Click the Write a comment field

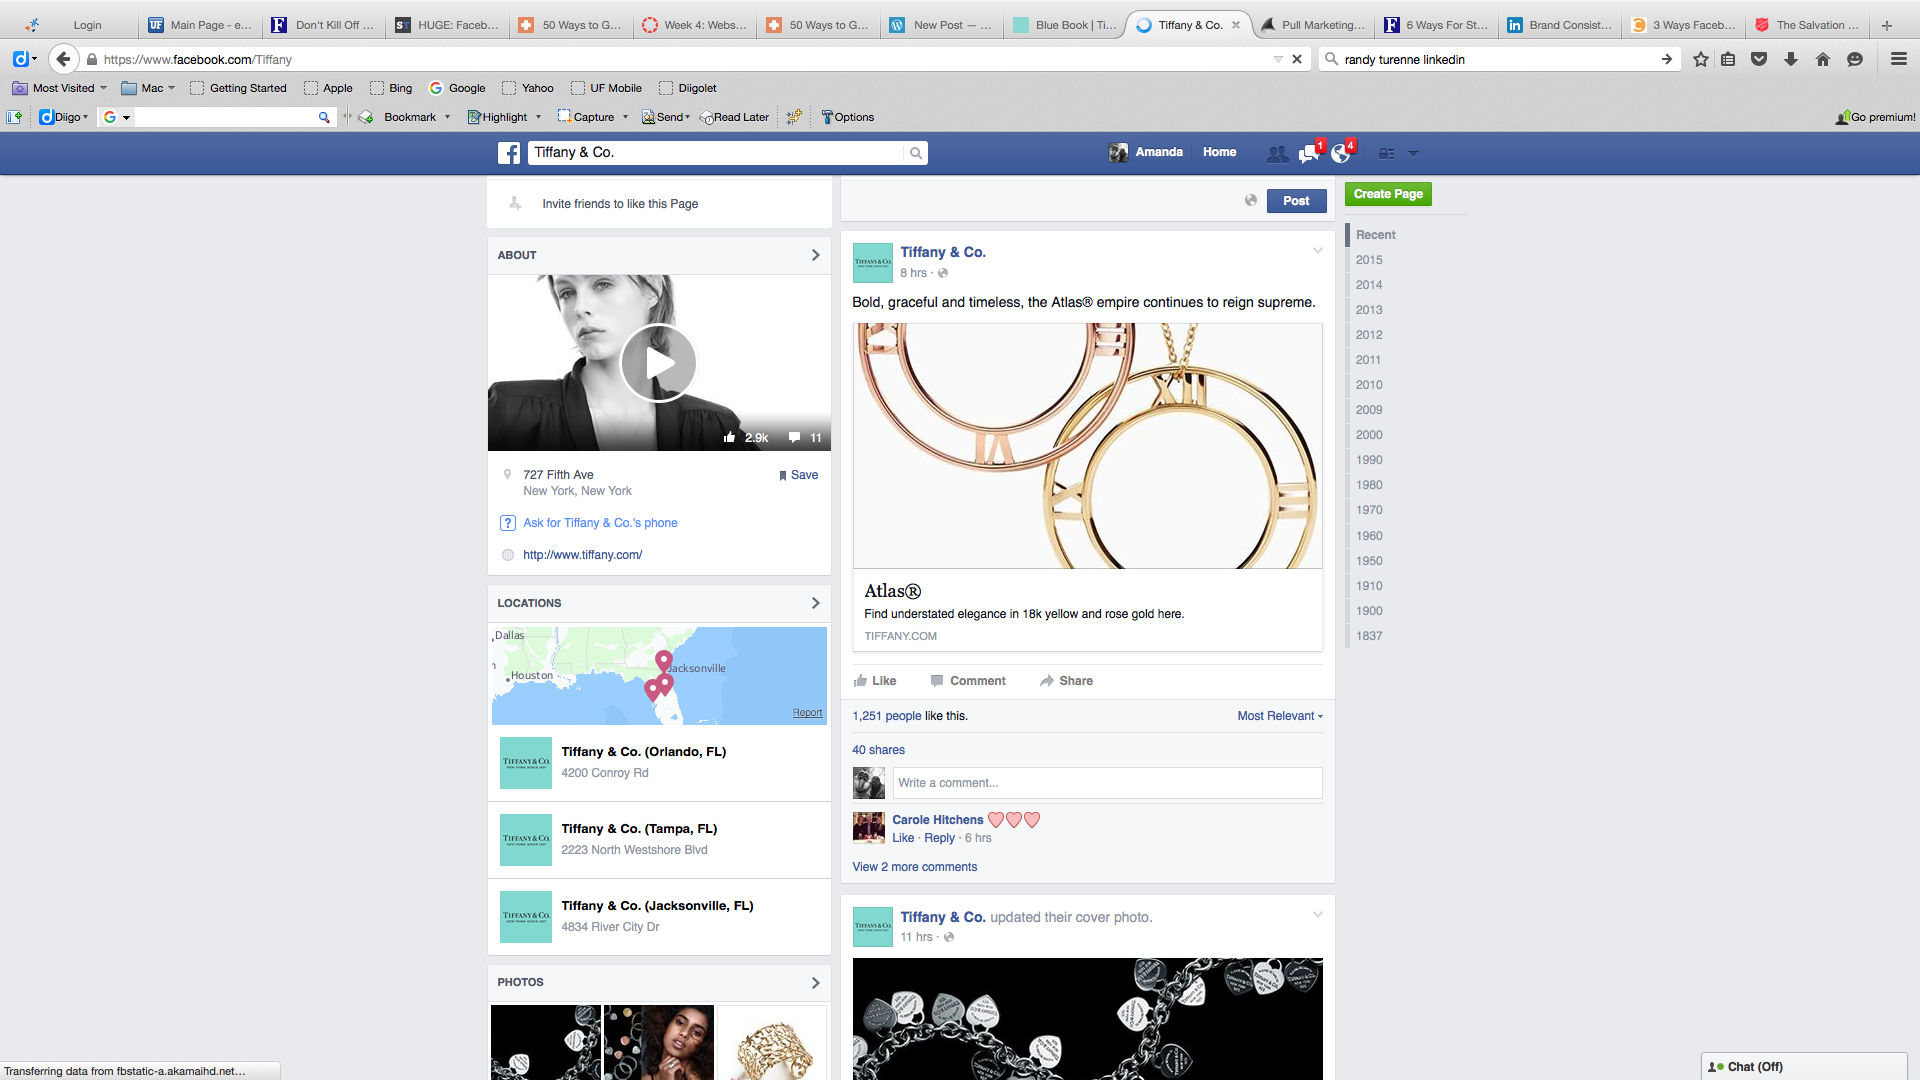1107,783
